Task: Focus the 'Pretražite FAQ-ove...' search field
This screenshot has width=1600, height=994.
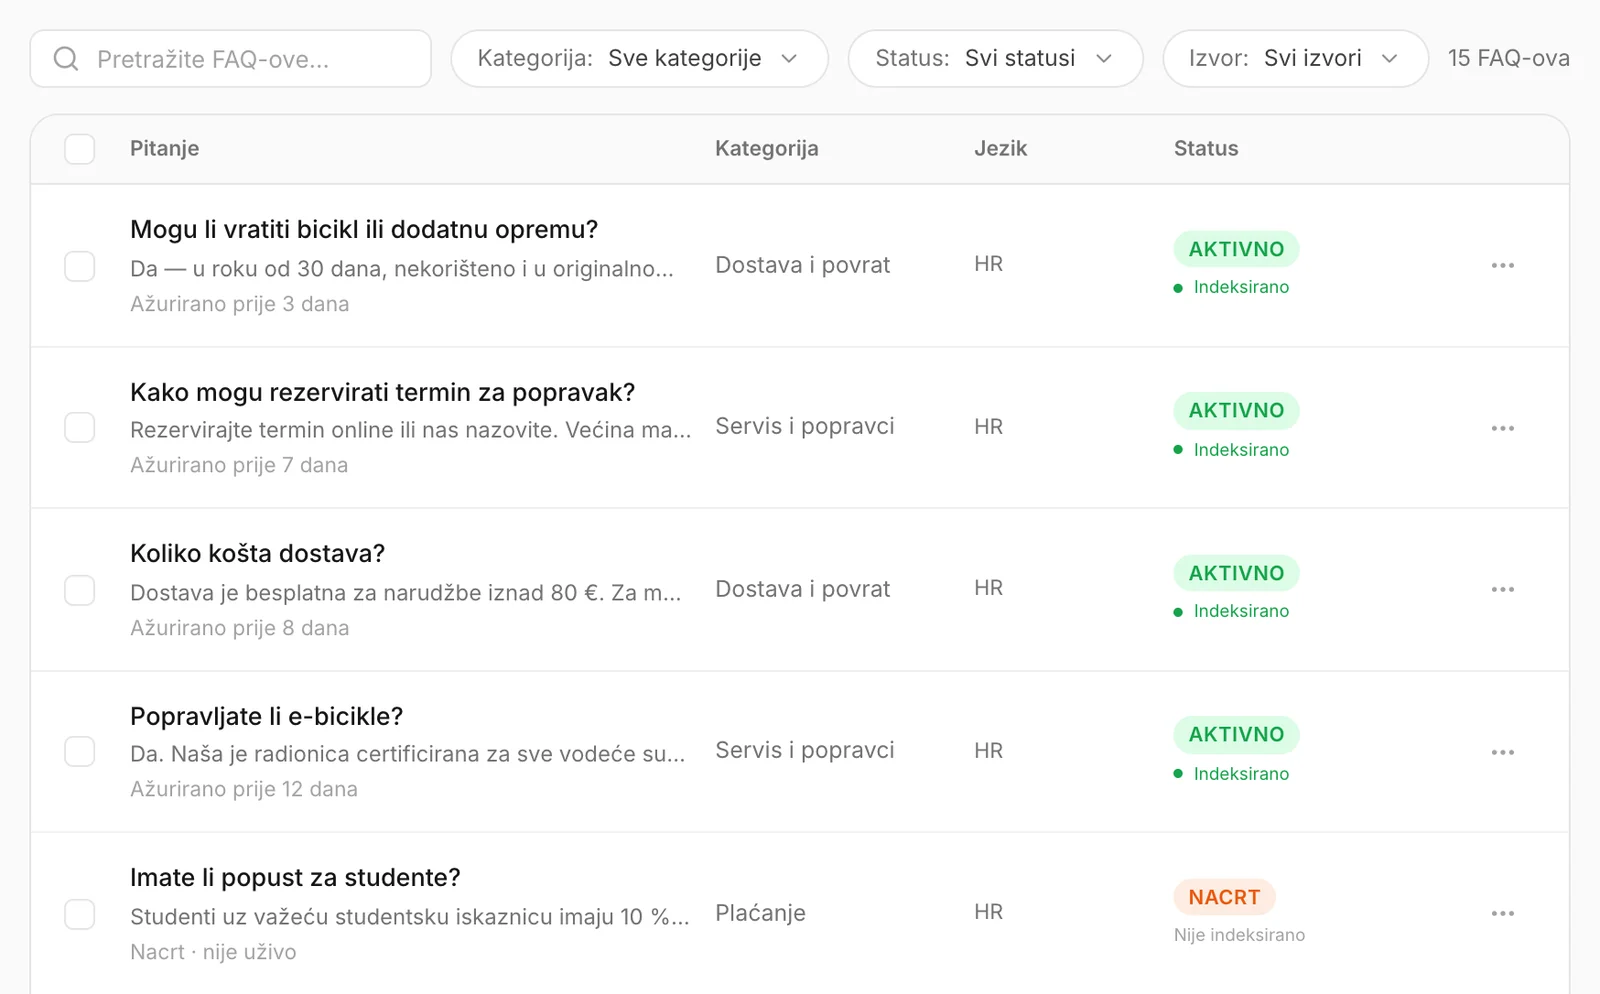Action: pos(231,59)
